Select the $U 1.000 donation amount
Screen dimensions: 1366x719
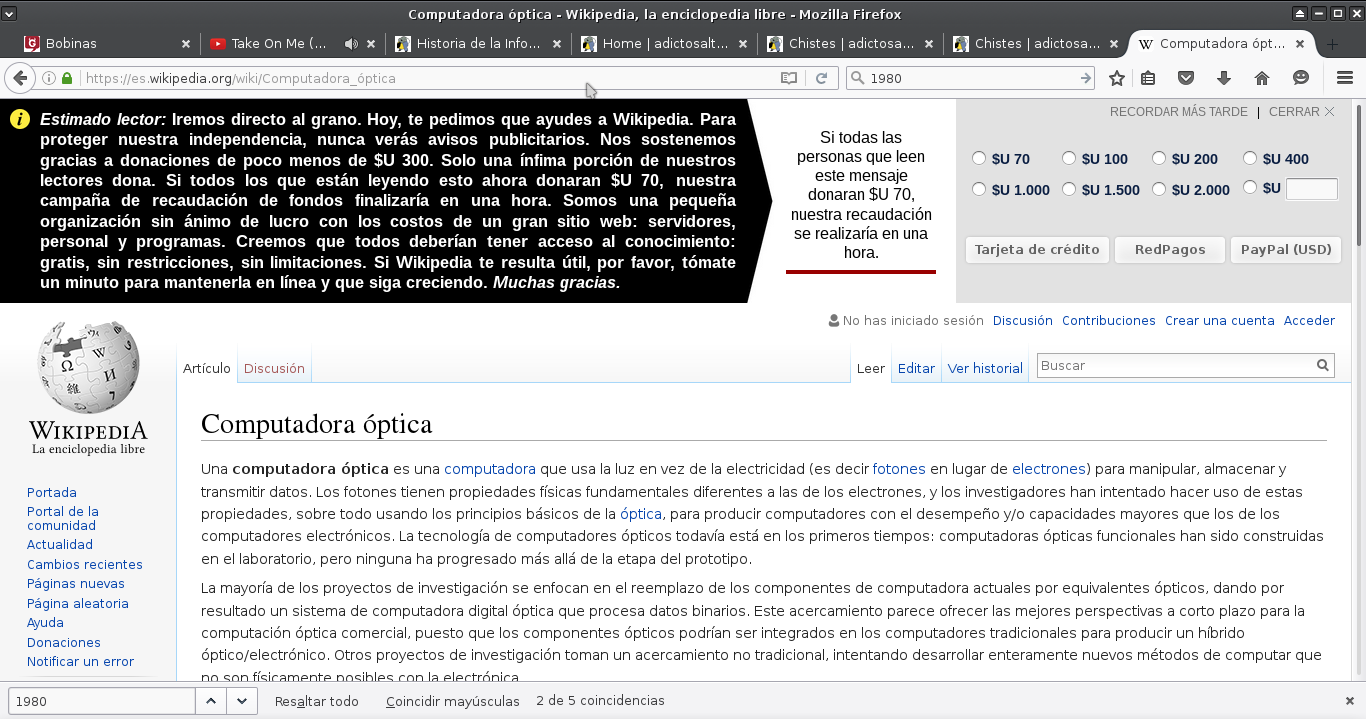[979, 189]
